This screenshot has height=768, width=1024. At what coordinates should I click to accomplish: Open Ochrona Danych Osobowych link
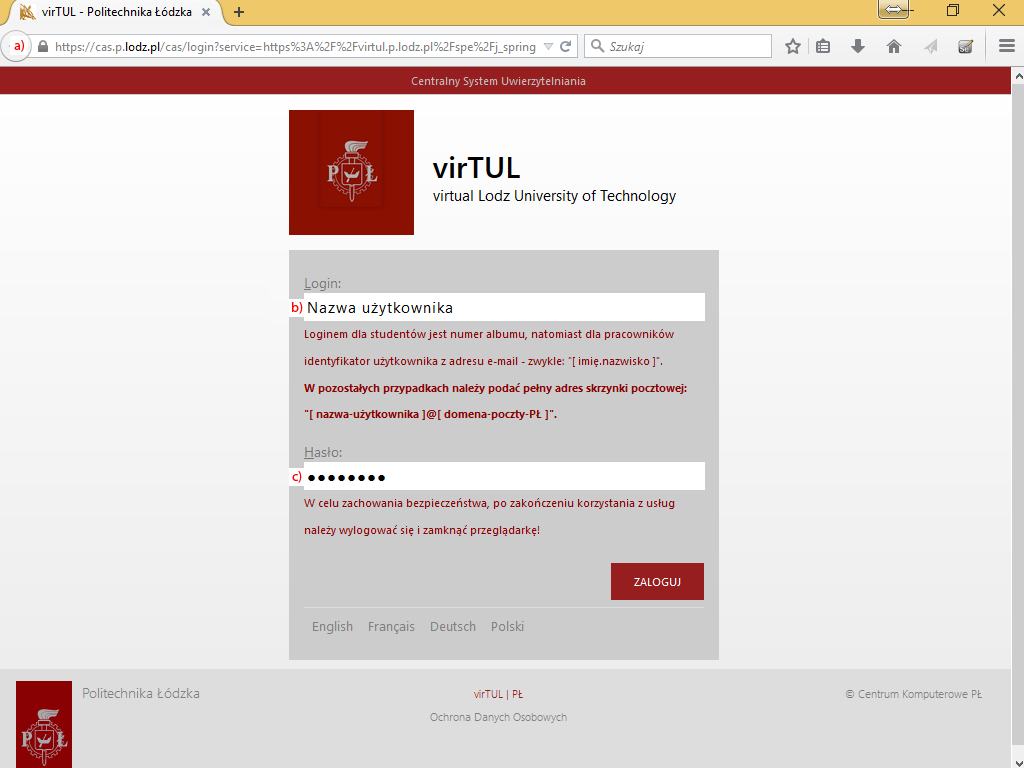(x=498, y=717)
